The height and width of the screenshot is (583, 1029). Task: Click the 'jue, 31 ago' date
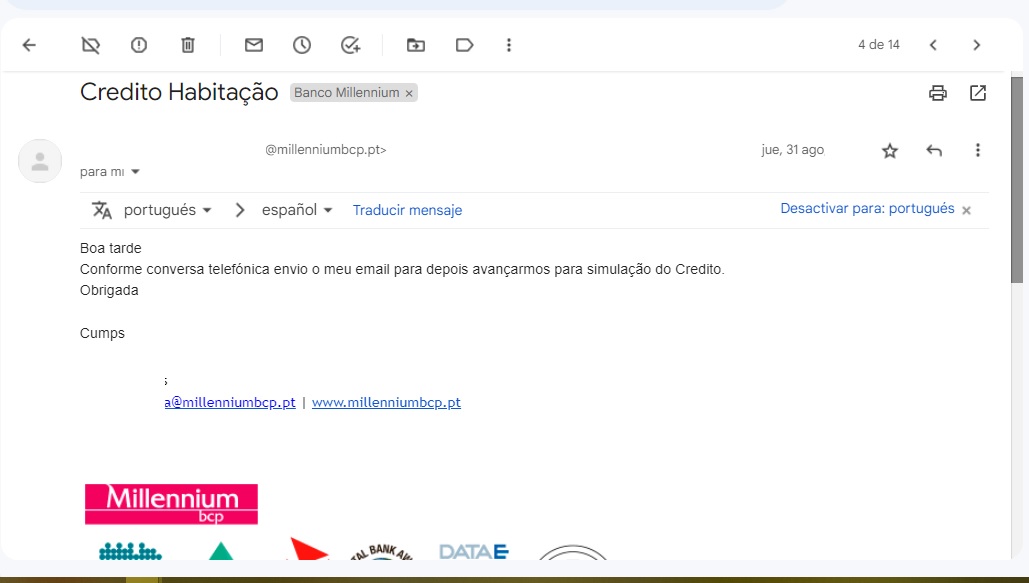793,150
